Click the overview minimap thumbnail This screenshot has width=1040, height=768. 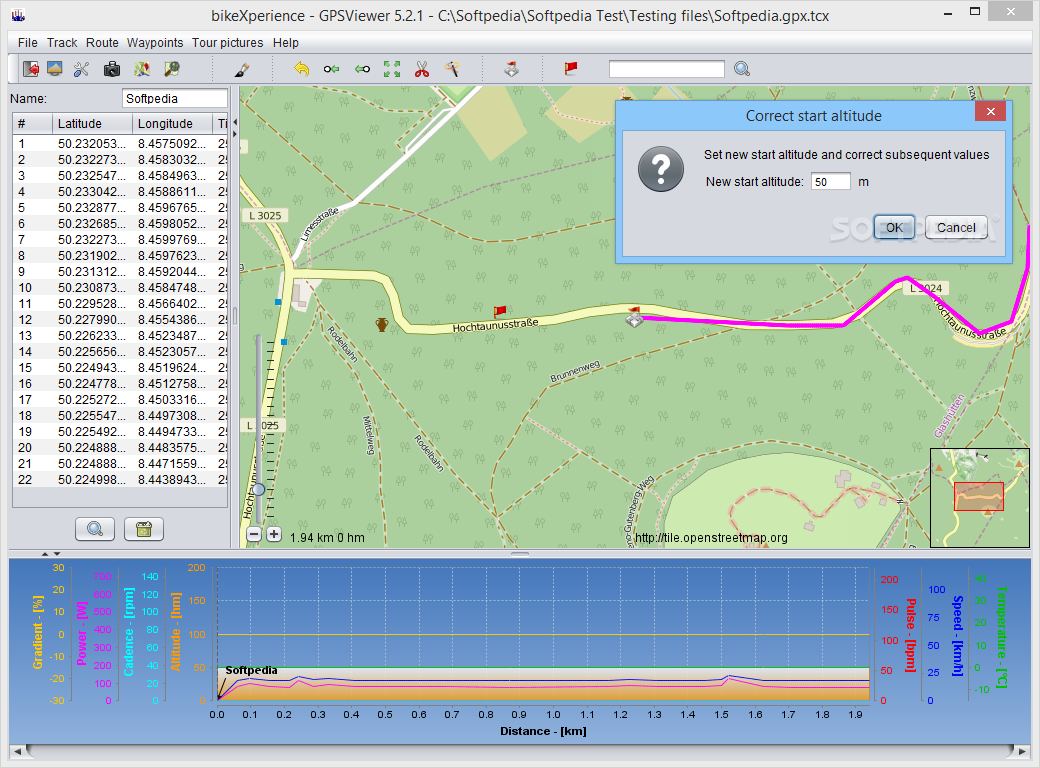click(980, 497)
